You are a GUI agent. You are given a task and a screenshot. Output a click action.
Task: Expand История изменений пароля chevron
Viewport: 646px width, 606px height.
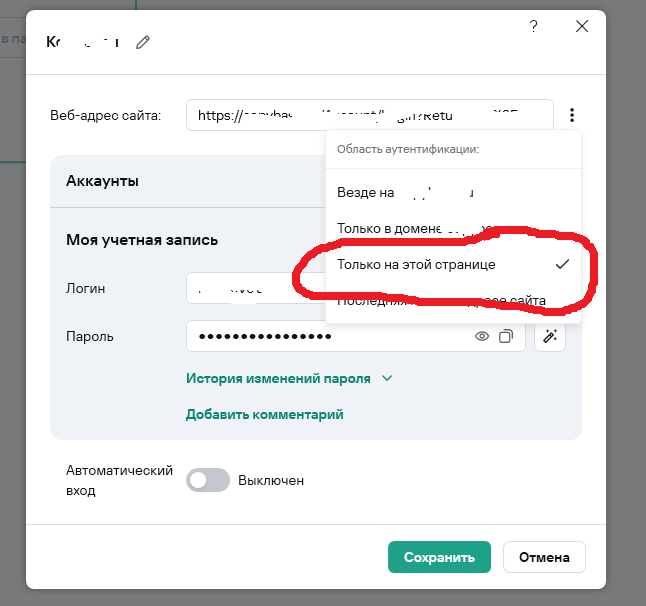coord(387,378)
